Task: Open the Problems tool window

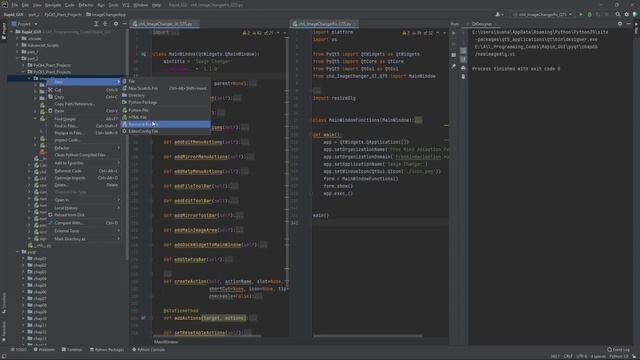Action: tap(44, 349)
